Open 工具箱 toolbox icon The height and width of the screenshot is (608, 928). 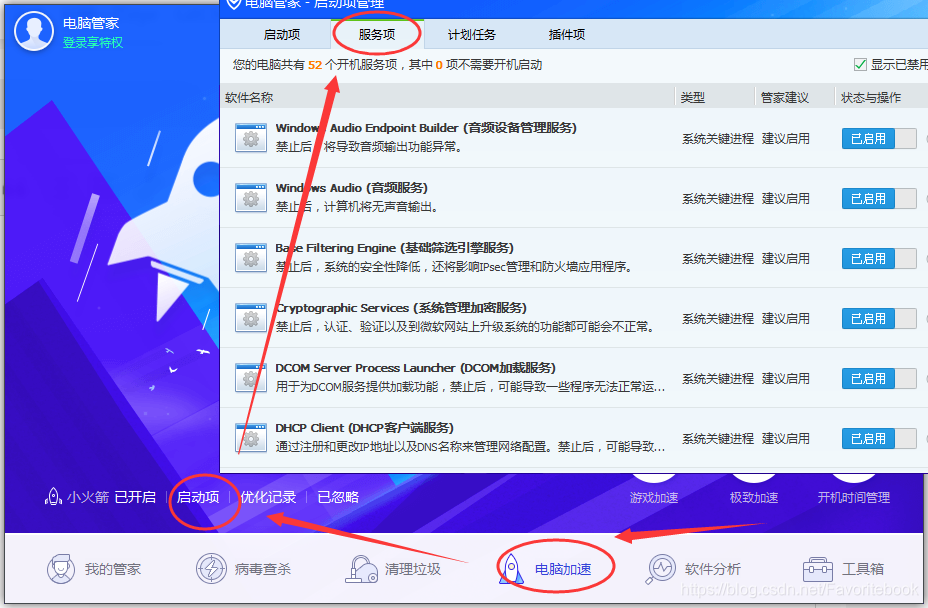(817, 570)
